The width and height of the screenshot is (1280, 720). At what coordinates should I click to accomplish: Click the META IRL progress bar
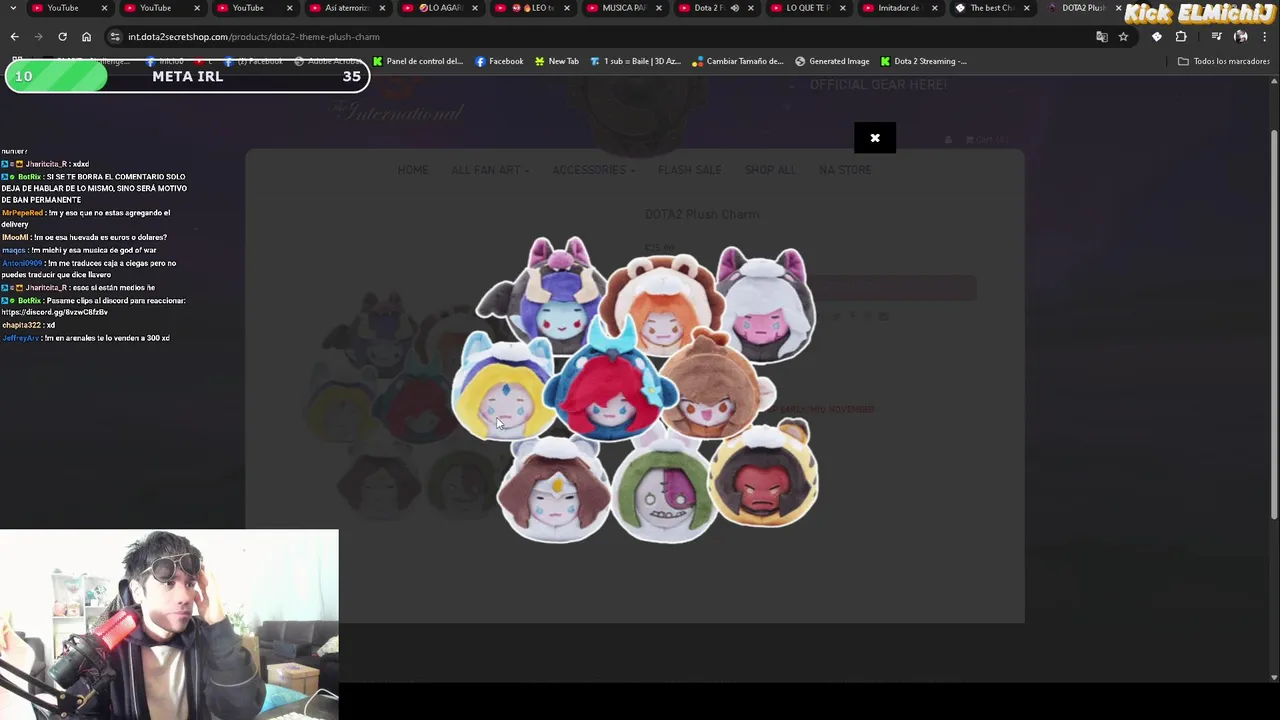tap(187, 77)
